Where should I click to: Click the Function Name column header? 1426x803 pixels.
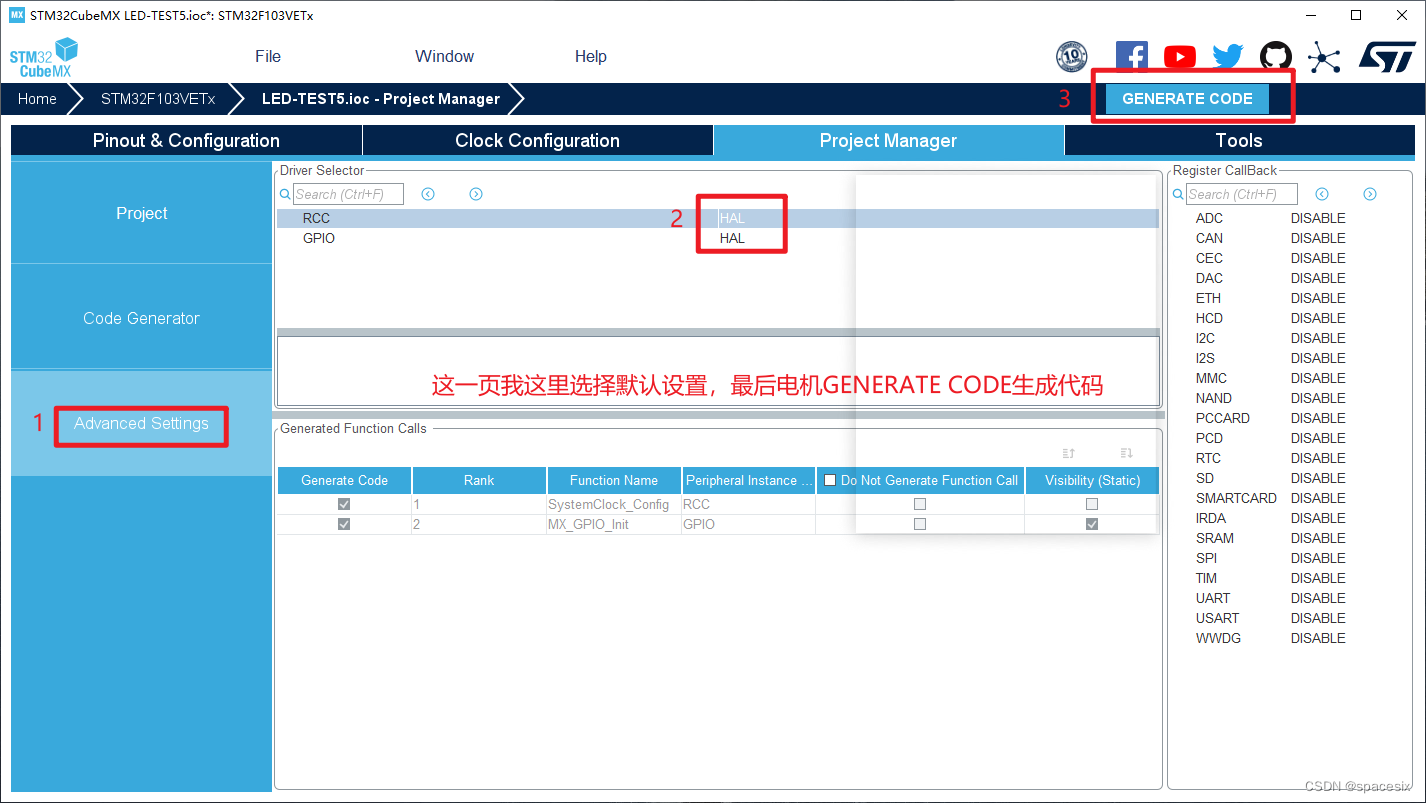pyautogui.click(x=614, y=480)
